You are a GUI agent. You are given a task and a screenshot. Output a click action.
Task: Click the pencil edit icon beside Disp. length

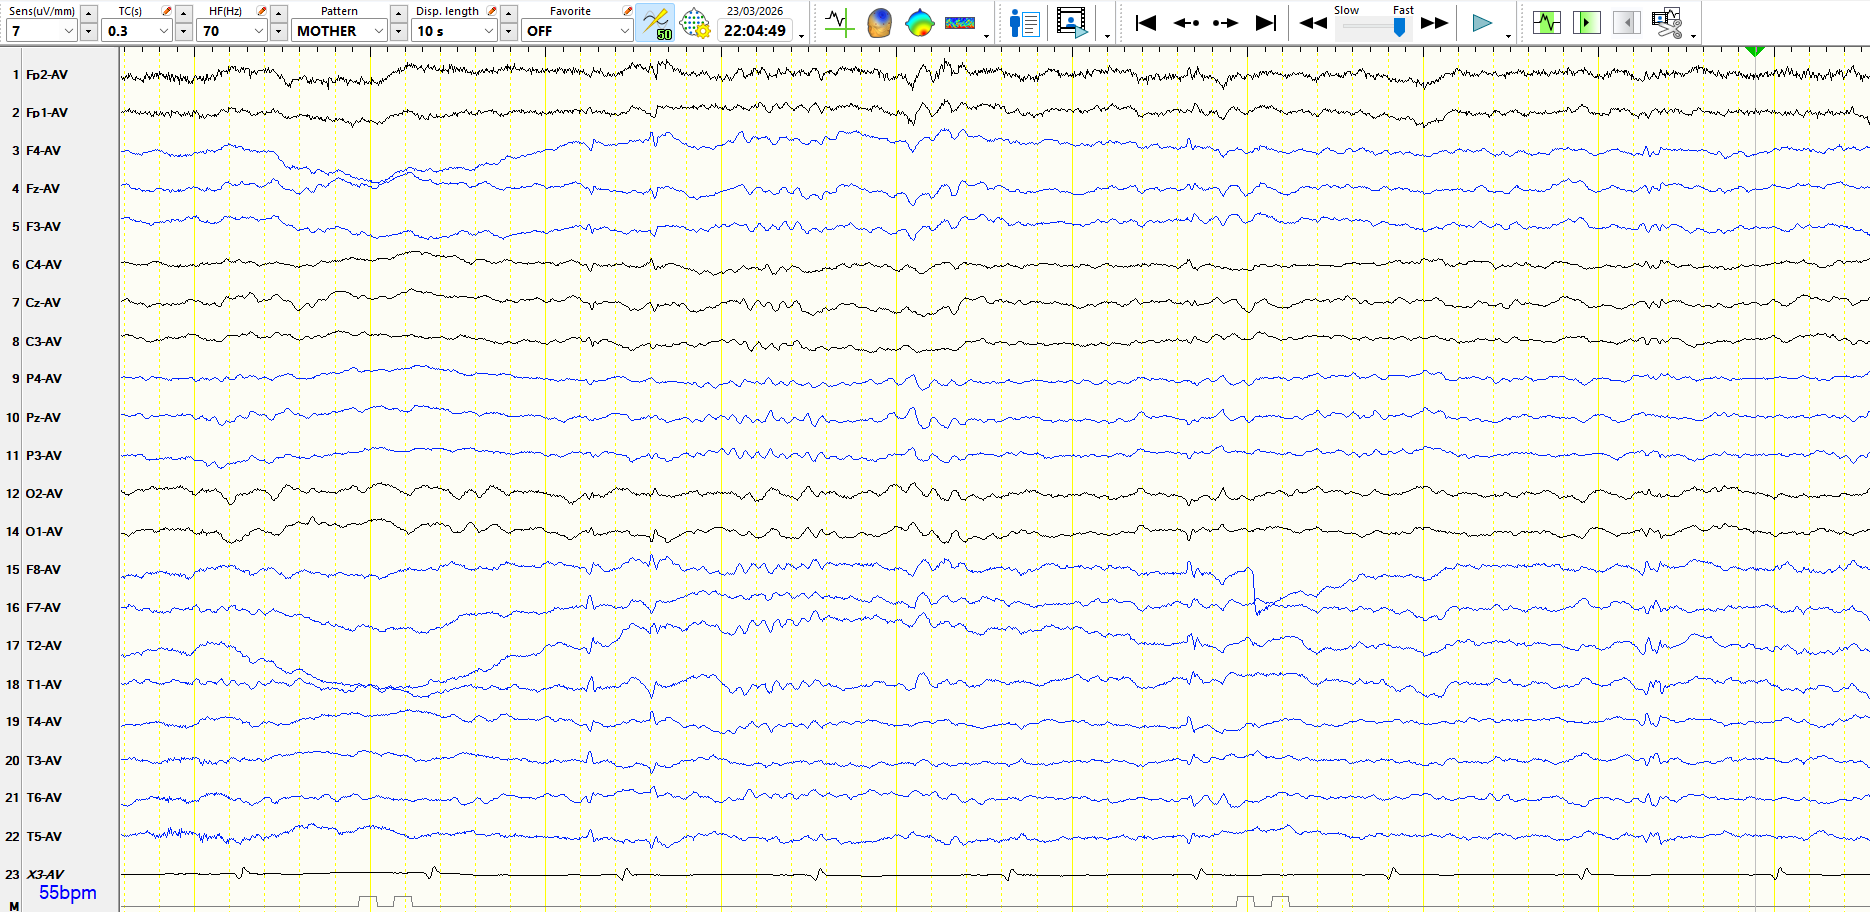point(491,11)
